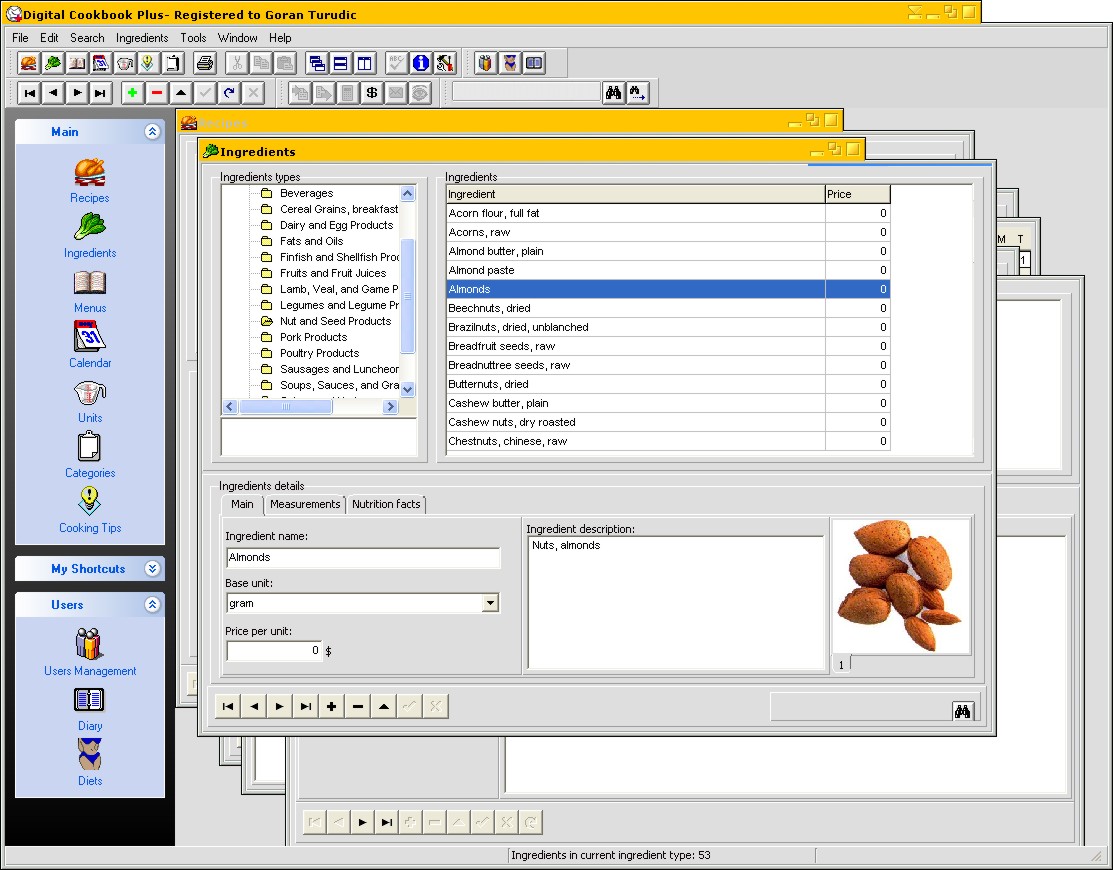Click the blue refresh arrow toolbar icon
The height and width of the screenshot is (870, 1113).
click(x=229, y=93)
